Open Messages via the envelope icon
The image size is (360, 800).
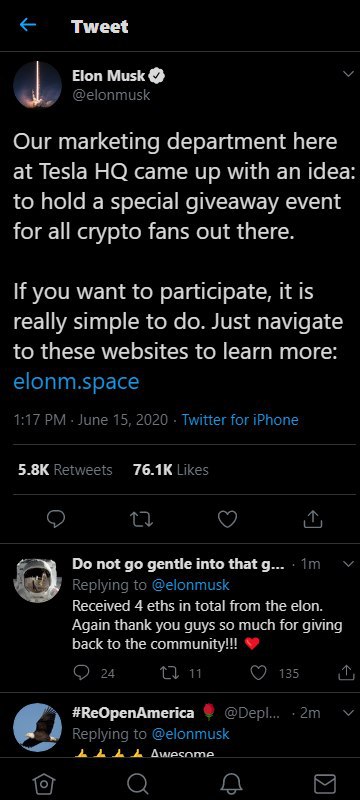(x=324, y=784)
